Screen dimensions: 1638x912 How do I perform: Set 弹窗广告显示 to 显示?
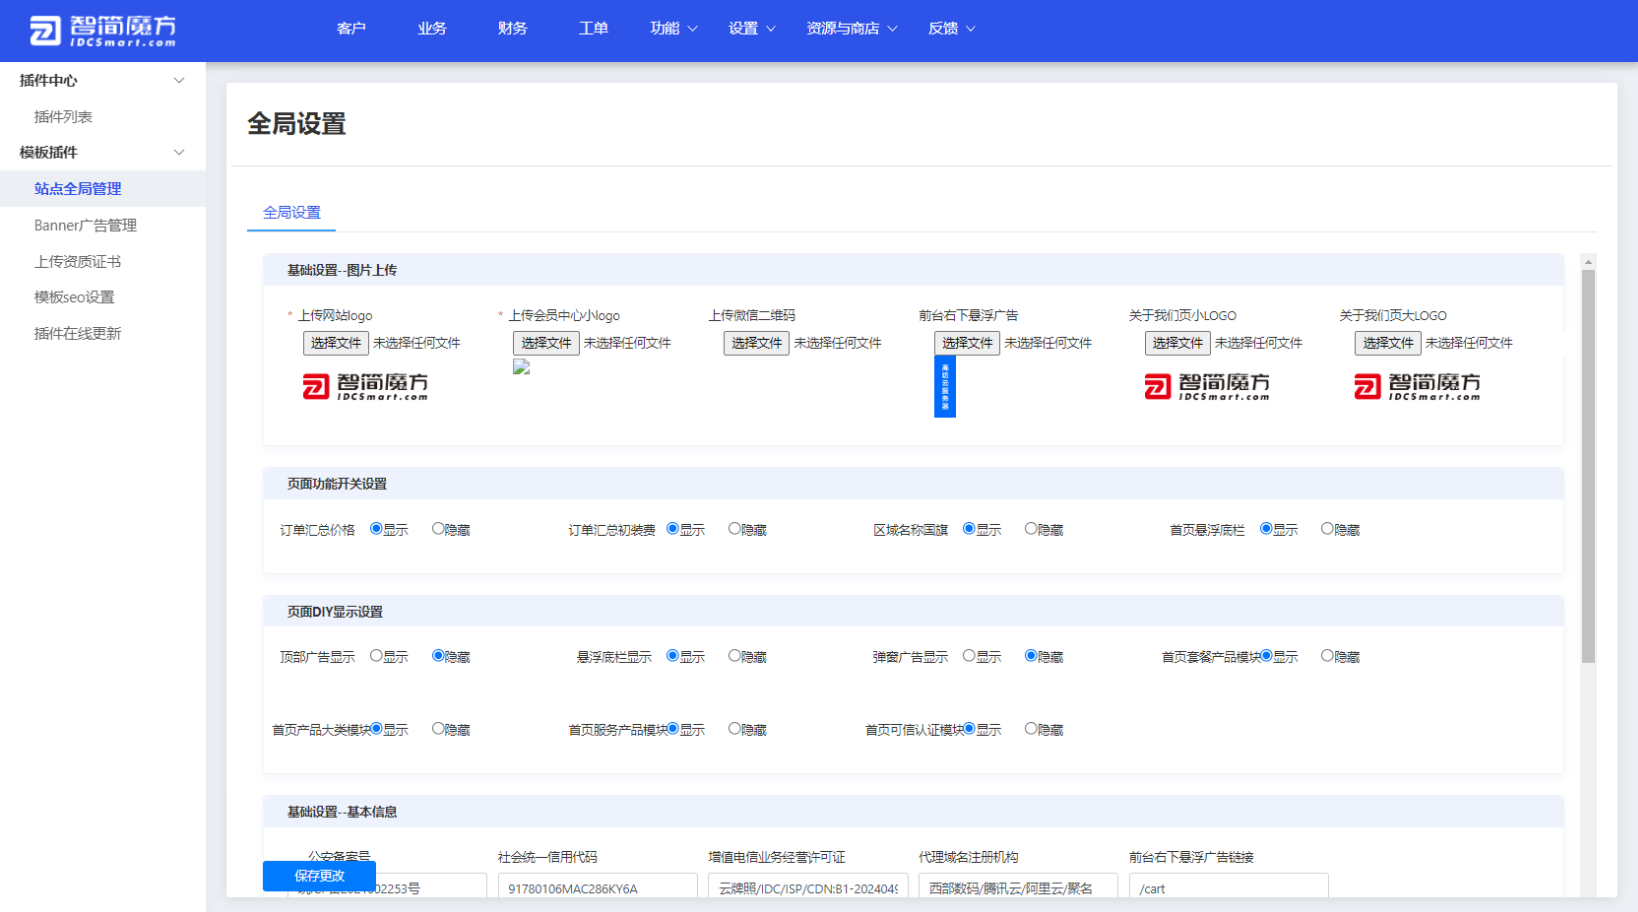(969, 656)
